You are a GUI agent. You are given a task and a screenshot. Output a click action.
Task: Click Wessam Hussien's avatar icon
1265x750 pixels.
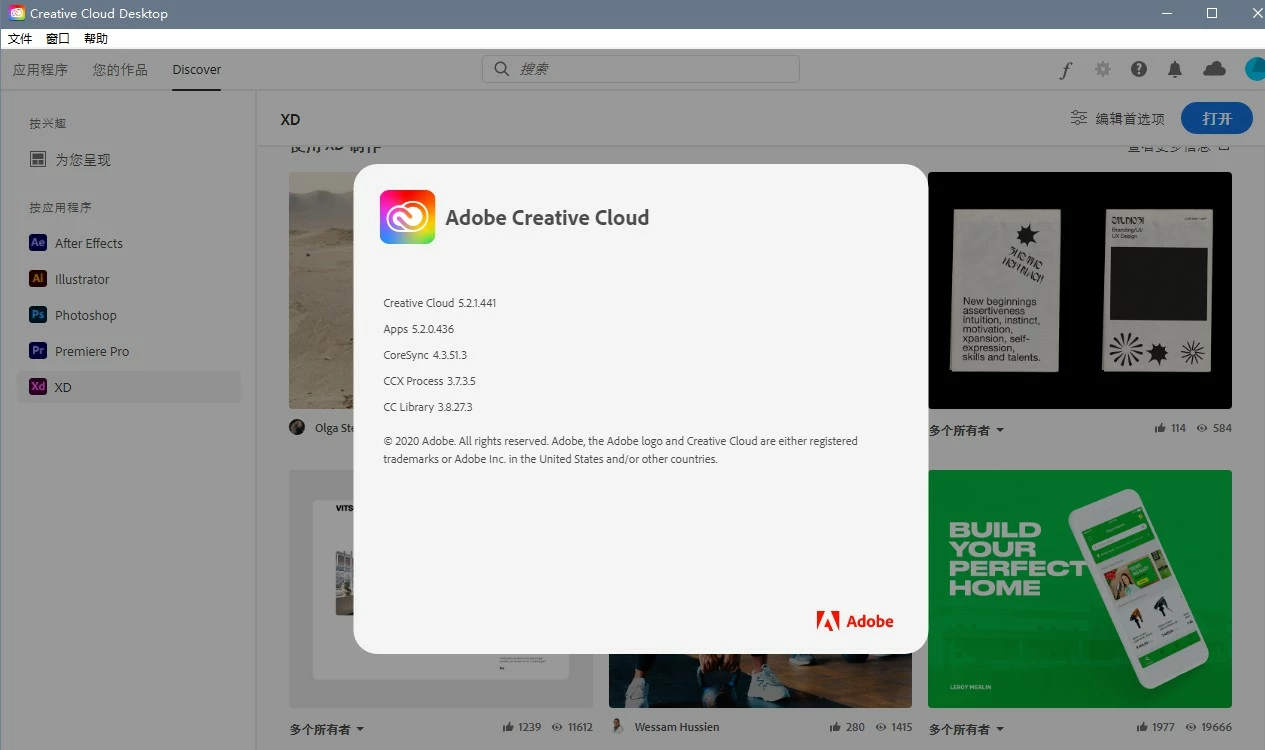point(618,727)
